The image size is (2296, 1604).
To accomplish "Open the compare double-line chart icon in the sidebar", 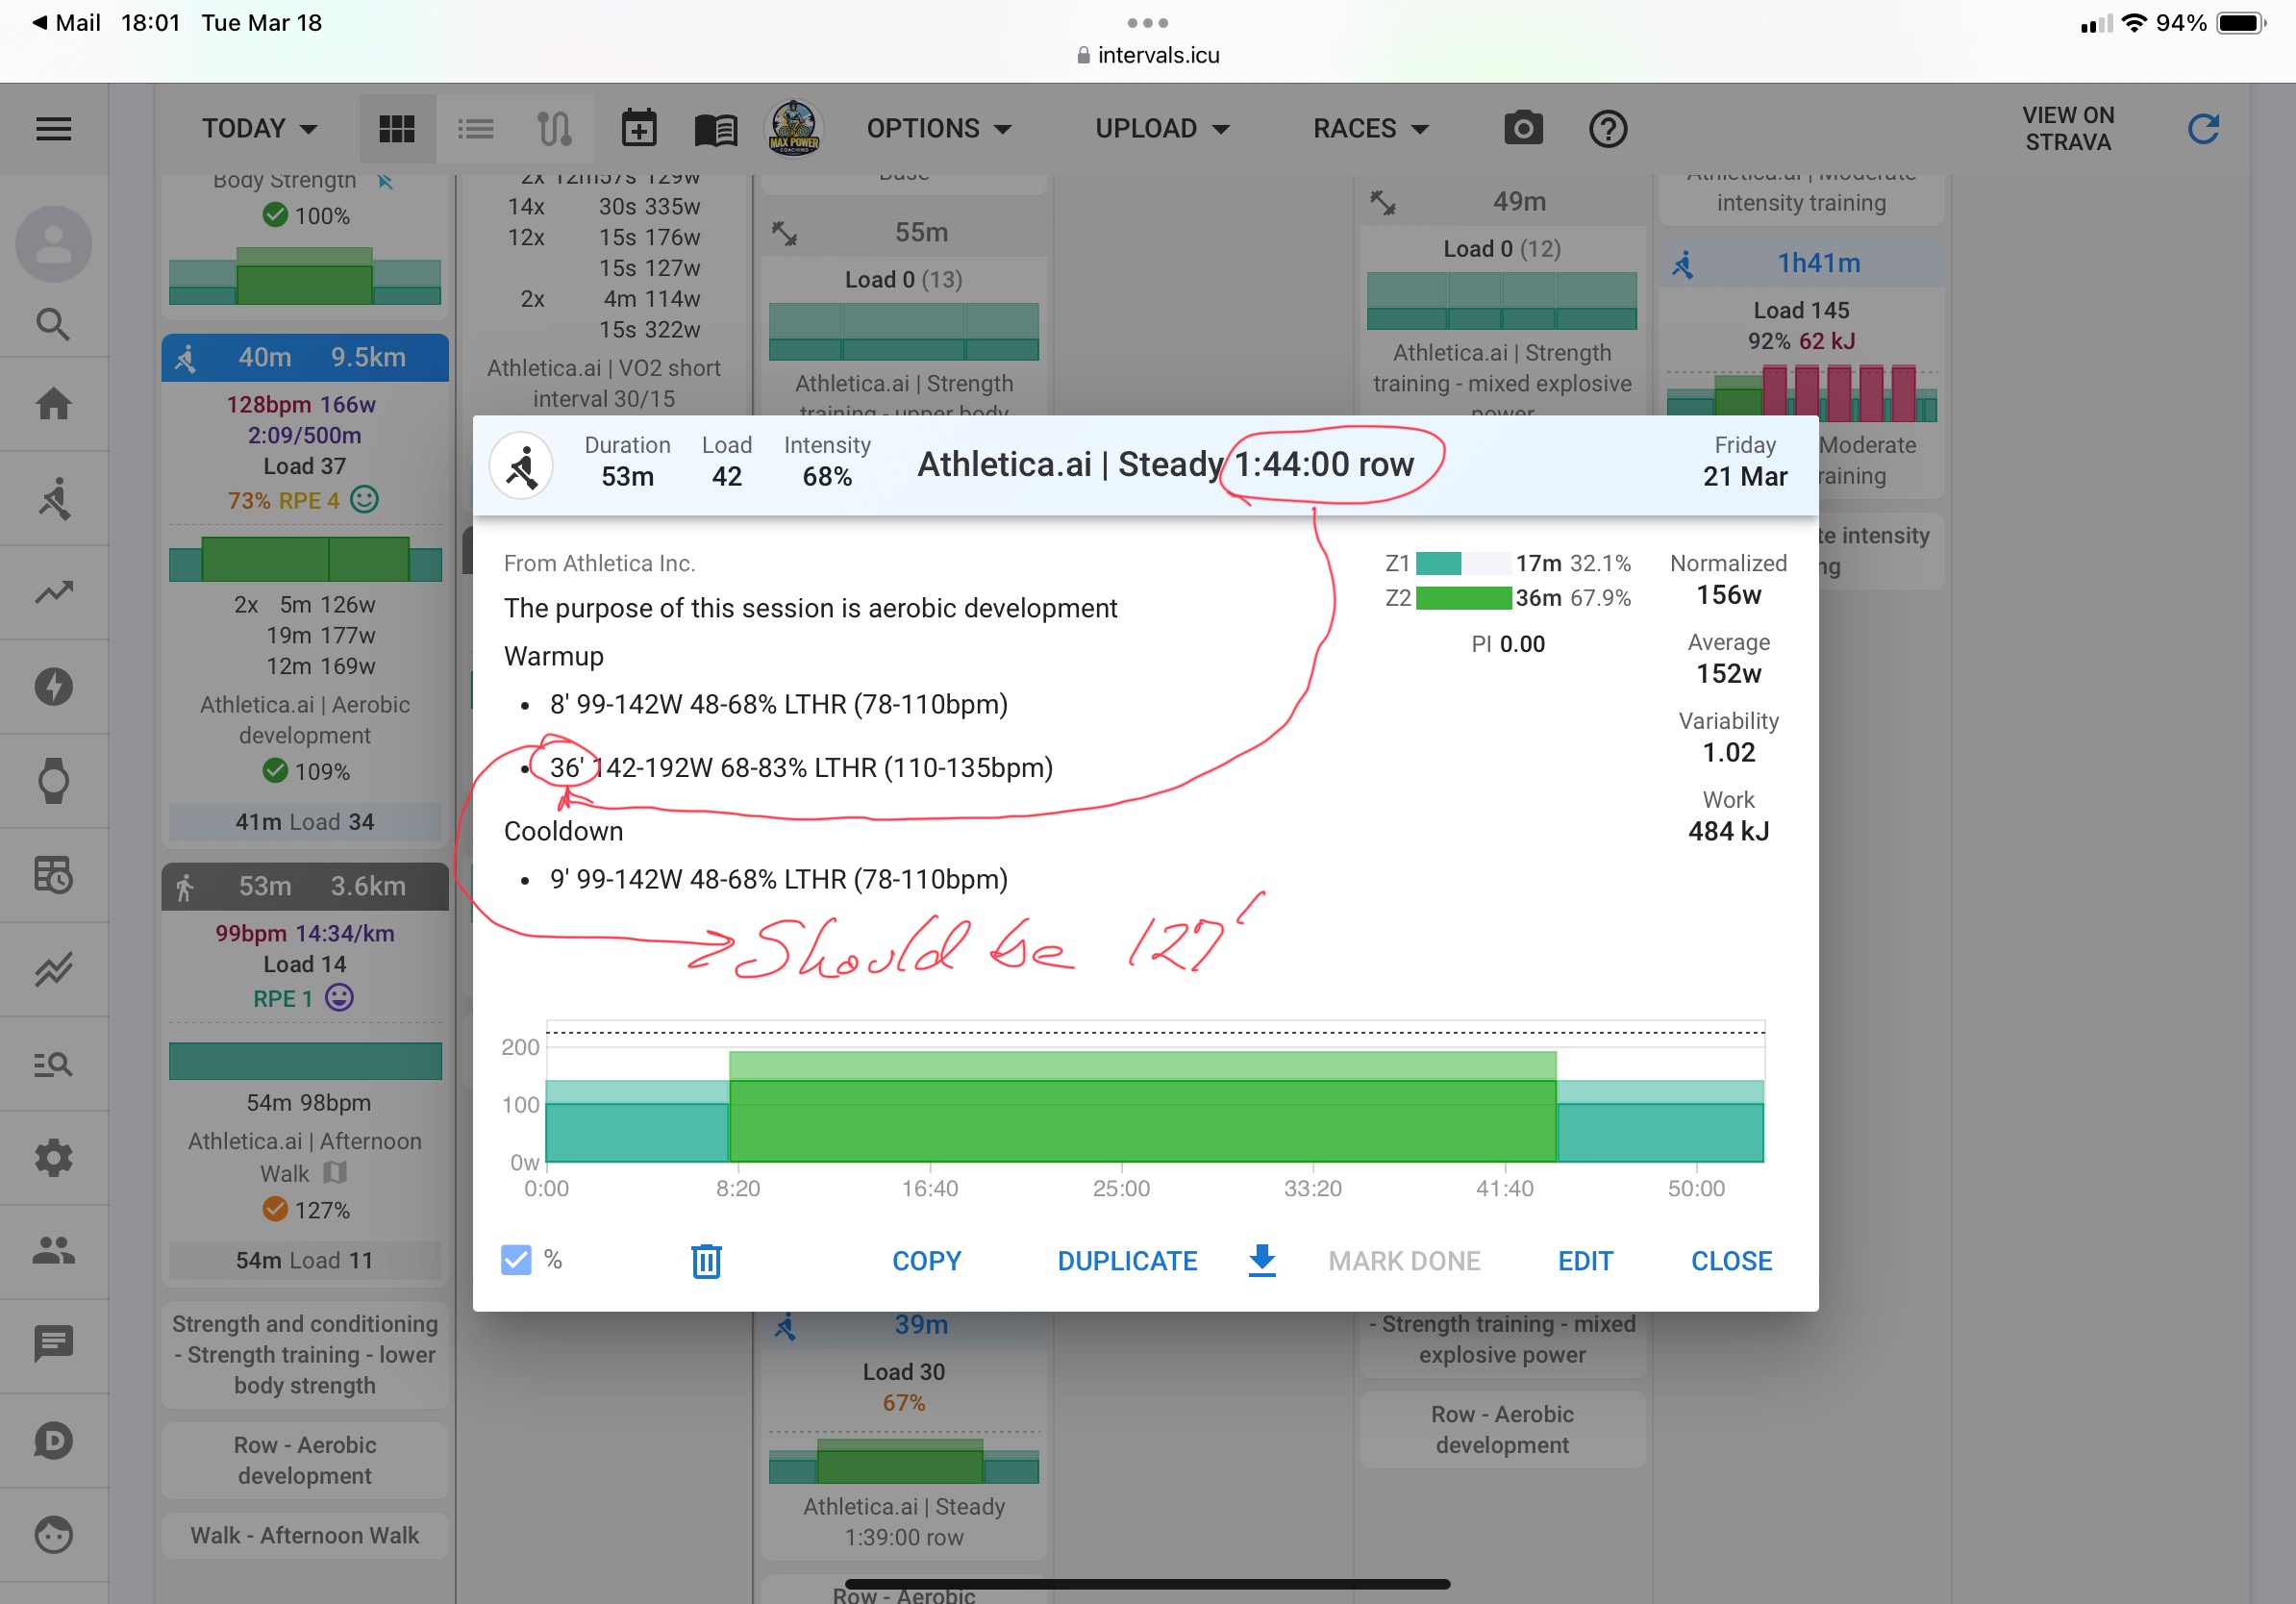I will coord(53,969).
